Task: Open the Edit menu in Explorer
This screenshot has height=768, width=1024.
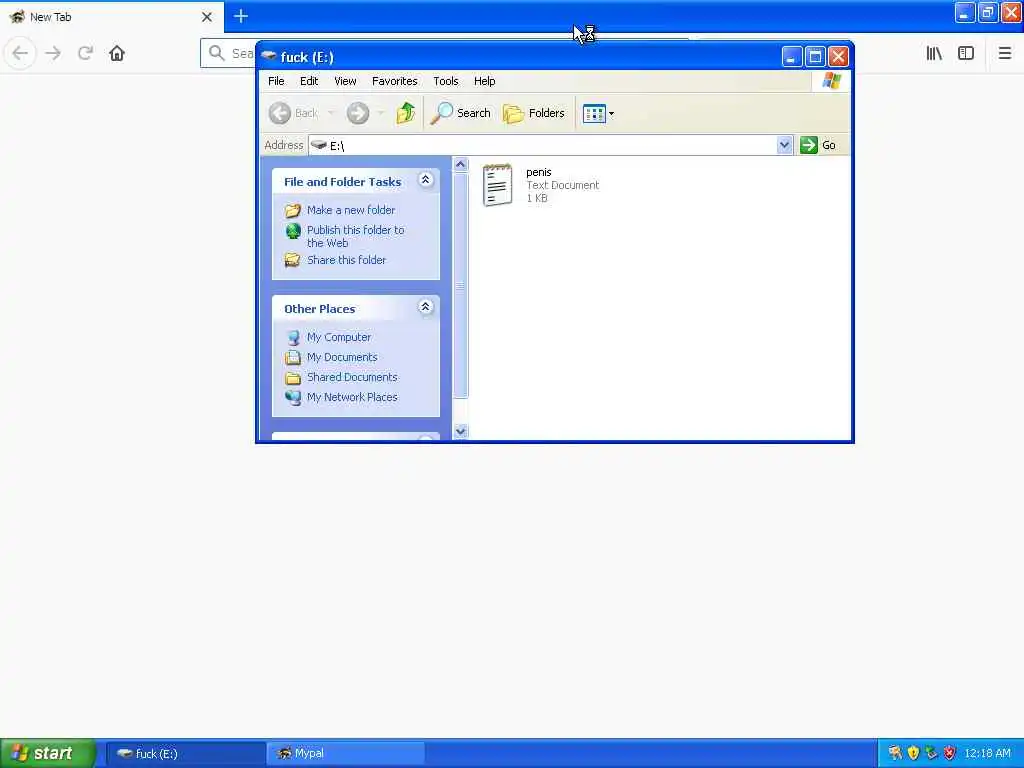Action: click(x=309, y=81)
